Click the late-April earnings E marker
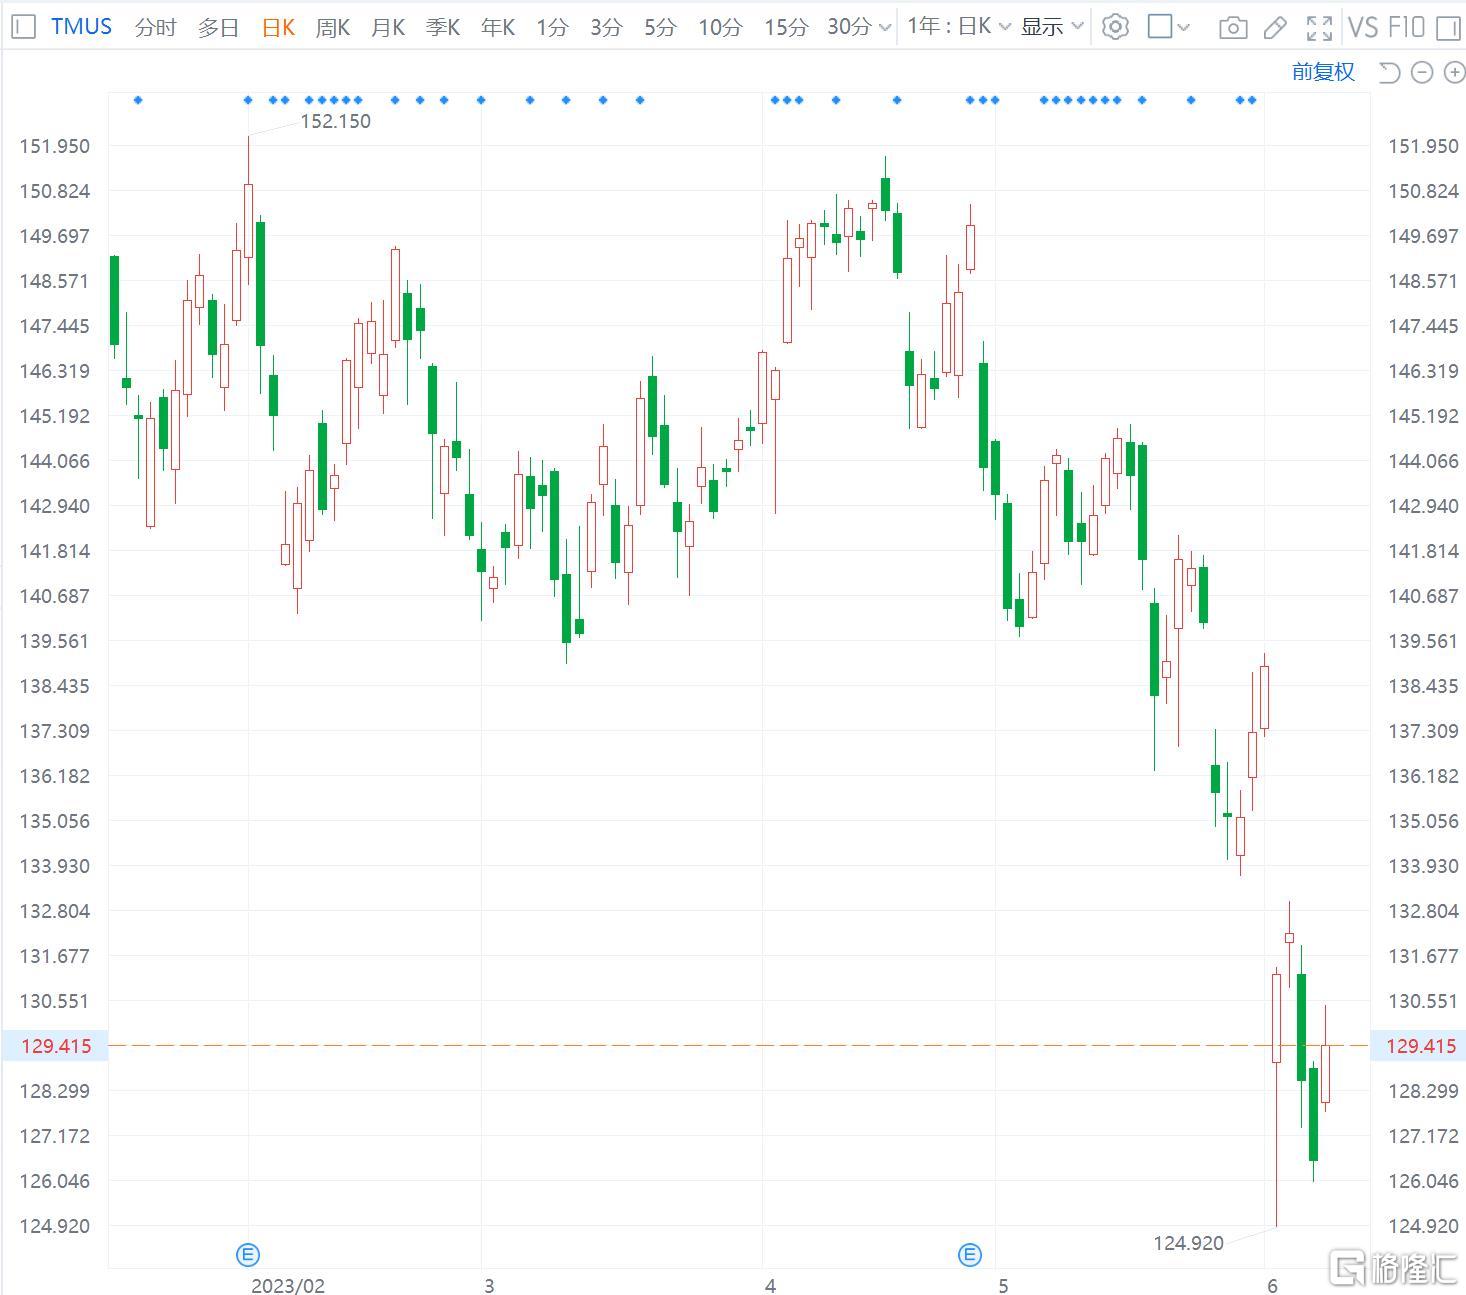1466x1295 pixels. click(x=969, y=1254)
